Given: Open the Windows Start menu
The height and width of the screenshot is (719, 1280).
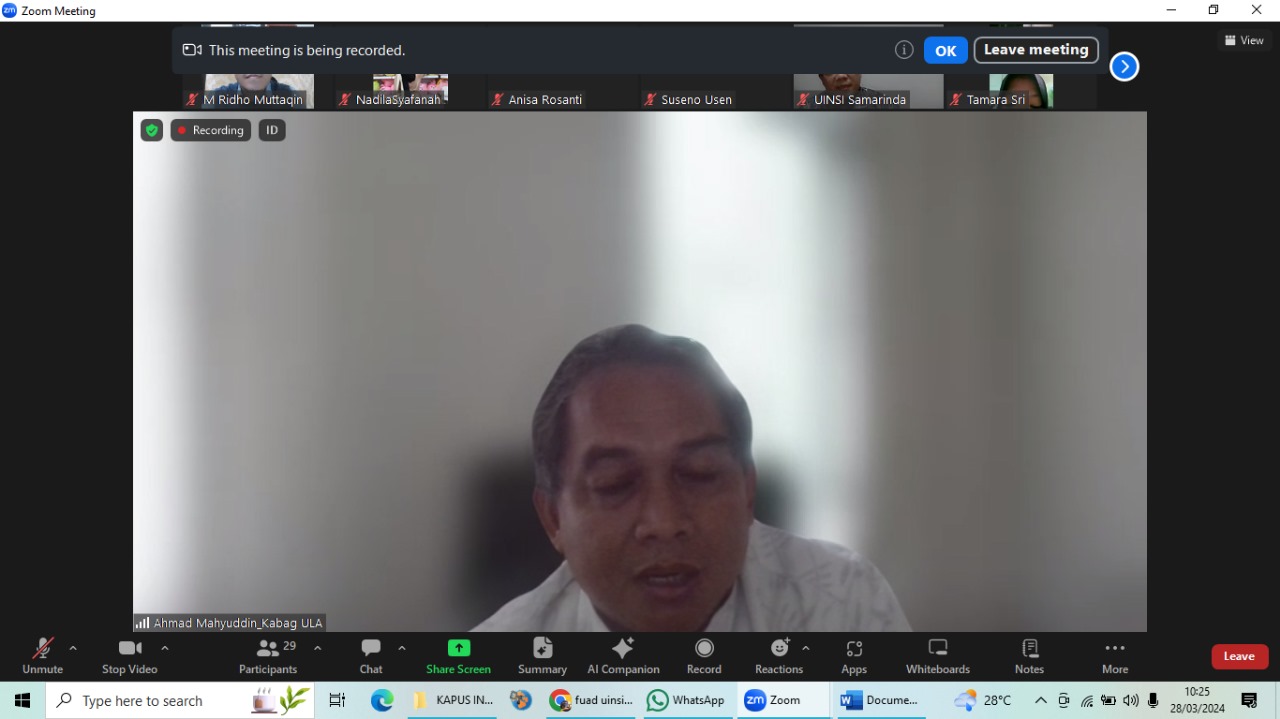Looking at the screenshot, I should (22, 701).
